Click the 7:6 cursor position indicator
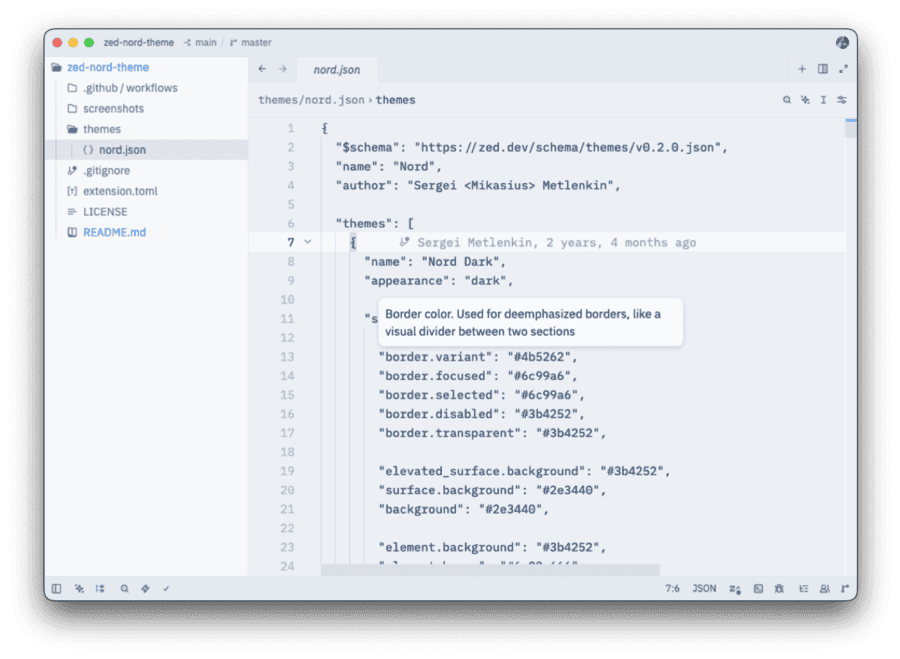 [672, 588]
